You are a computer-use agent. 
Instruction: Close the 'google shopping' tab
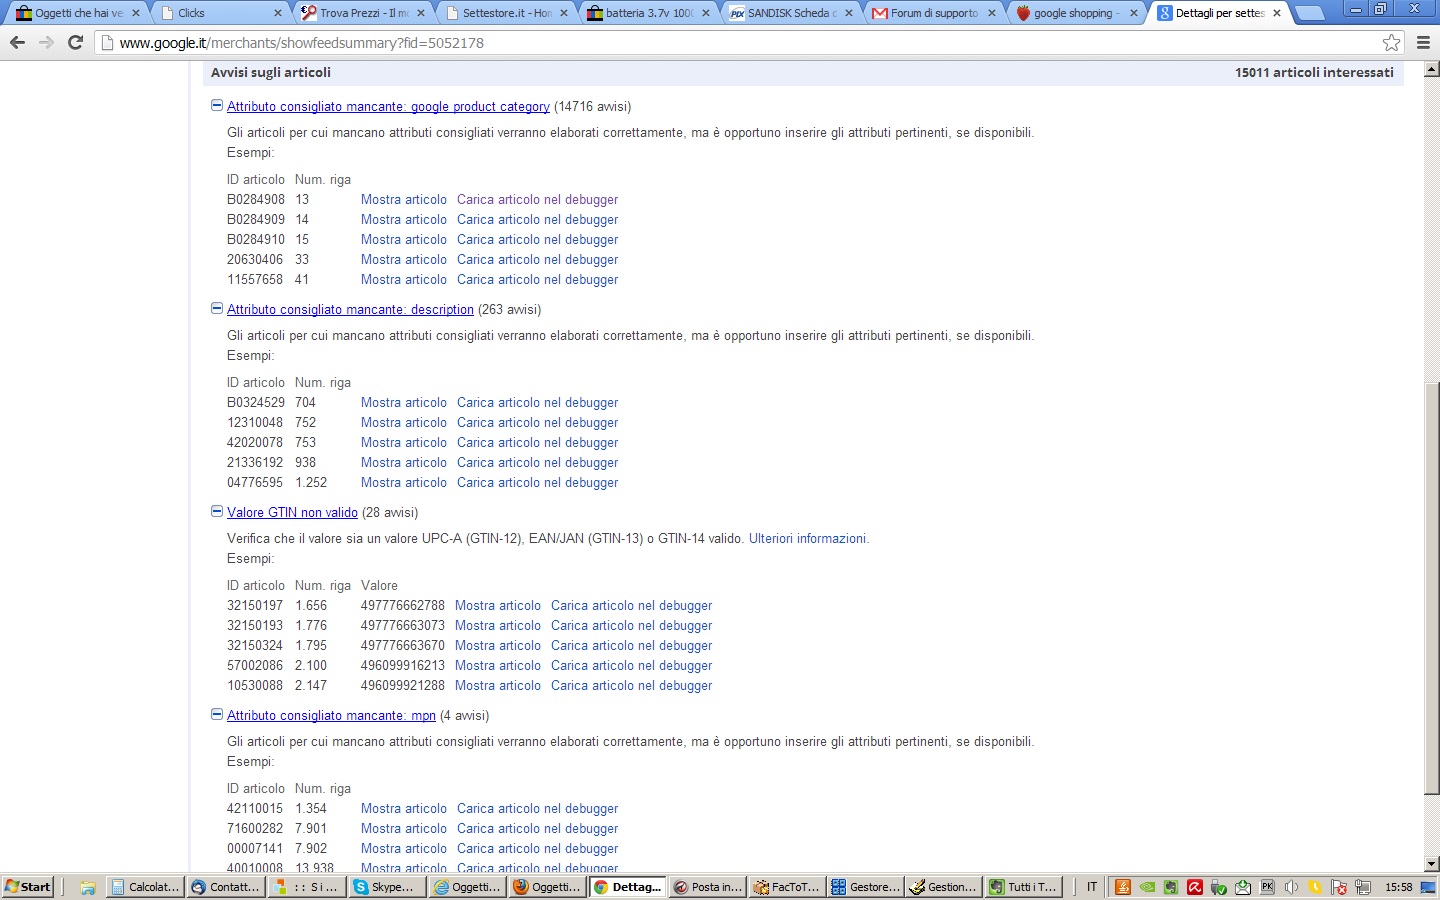click(1134, 13)
